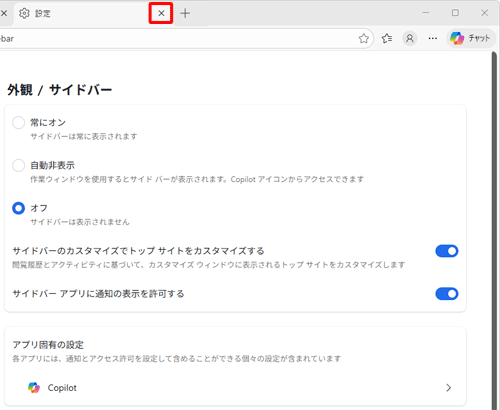Toggle サイドバー アプリに通知の表示を許可する switch
The image size is (500, 410).
[x=447, y=294]
